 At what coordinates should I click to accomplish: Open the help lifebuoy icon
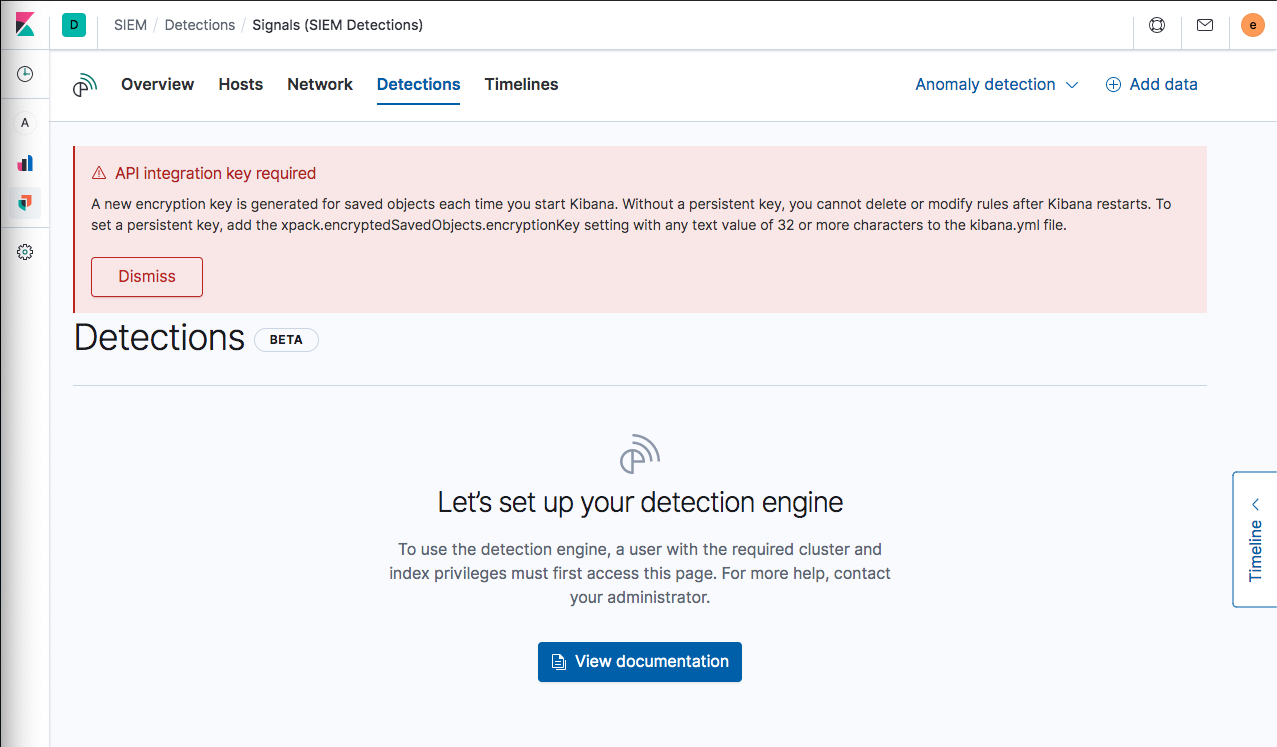pos(1157,25)
